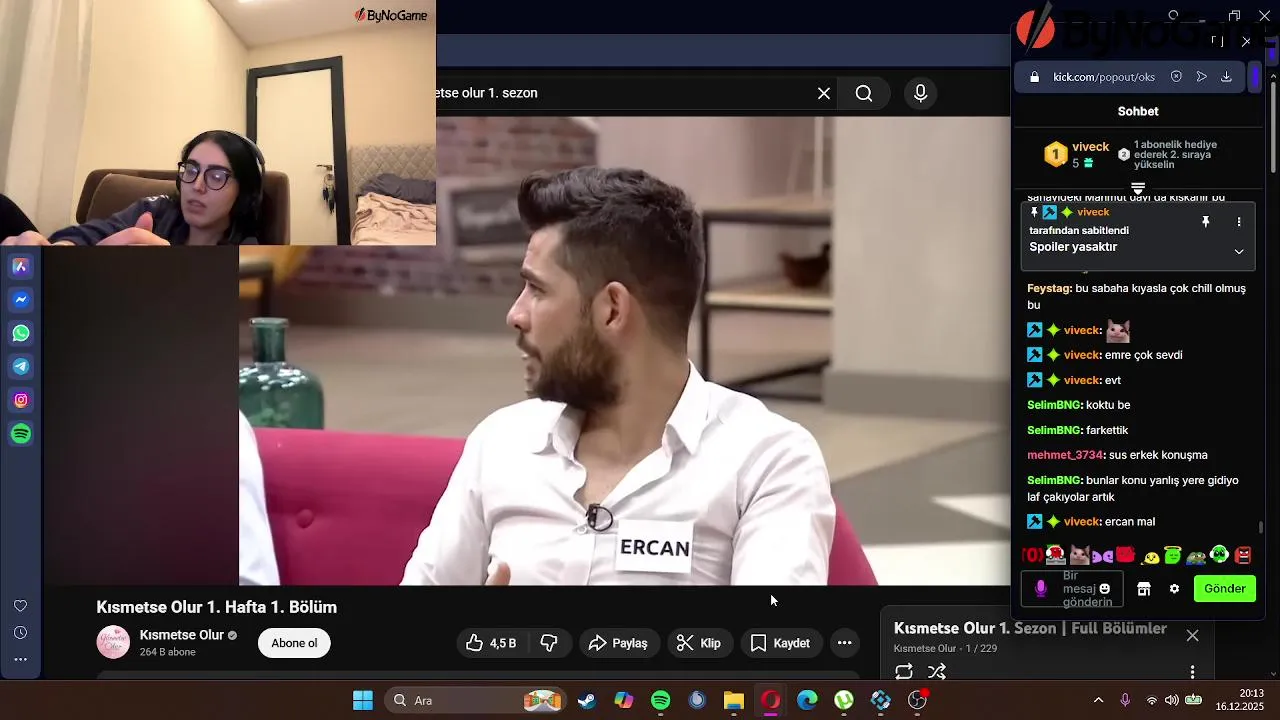The width and height of the screenshot is (1280, 720).
Task: Open pinned message three-dot options
Action: (1239, 222)
